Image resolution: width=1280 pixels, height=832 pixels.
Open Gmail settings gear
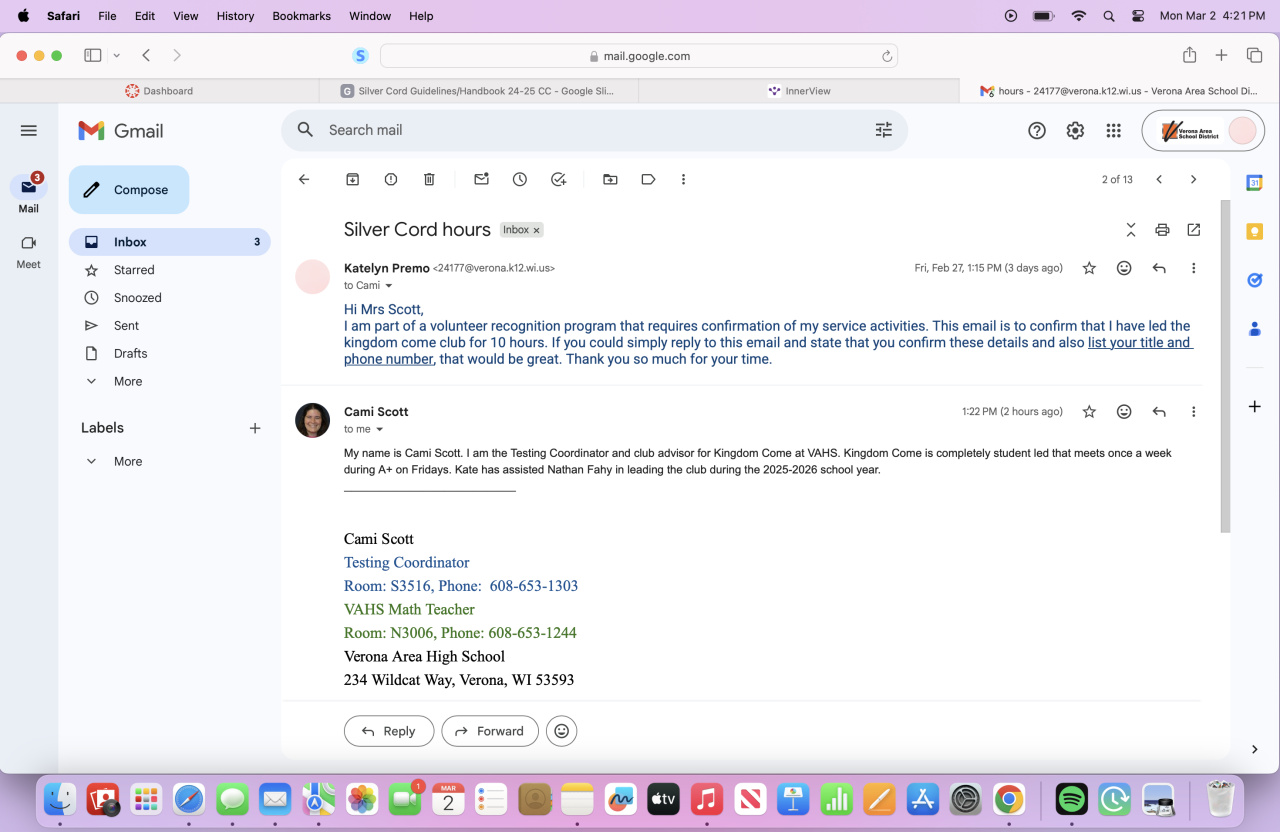(x=1075, y=130)
